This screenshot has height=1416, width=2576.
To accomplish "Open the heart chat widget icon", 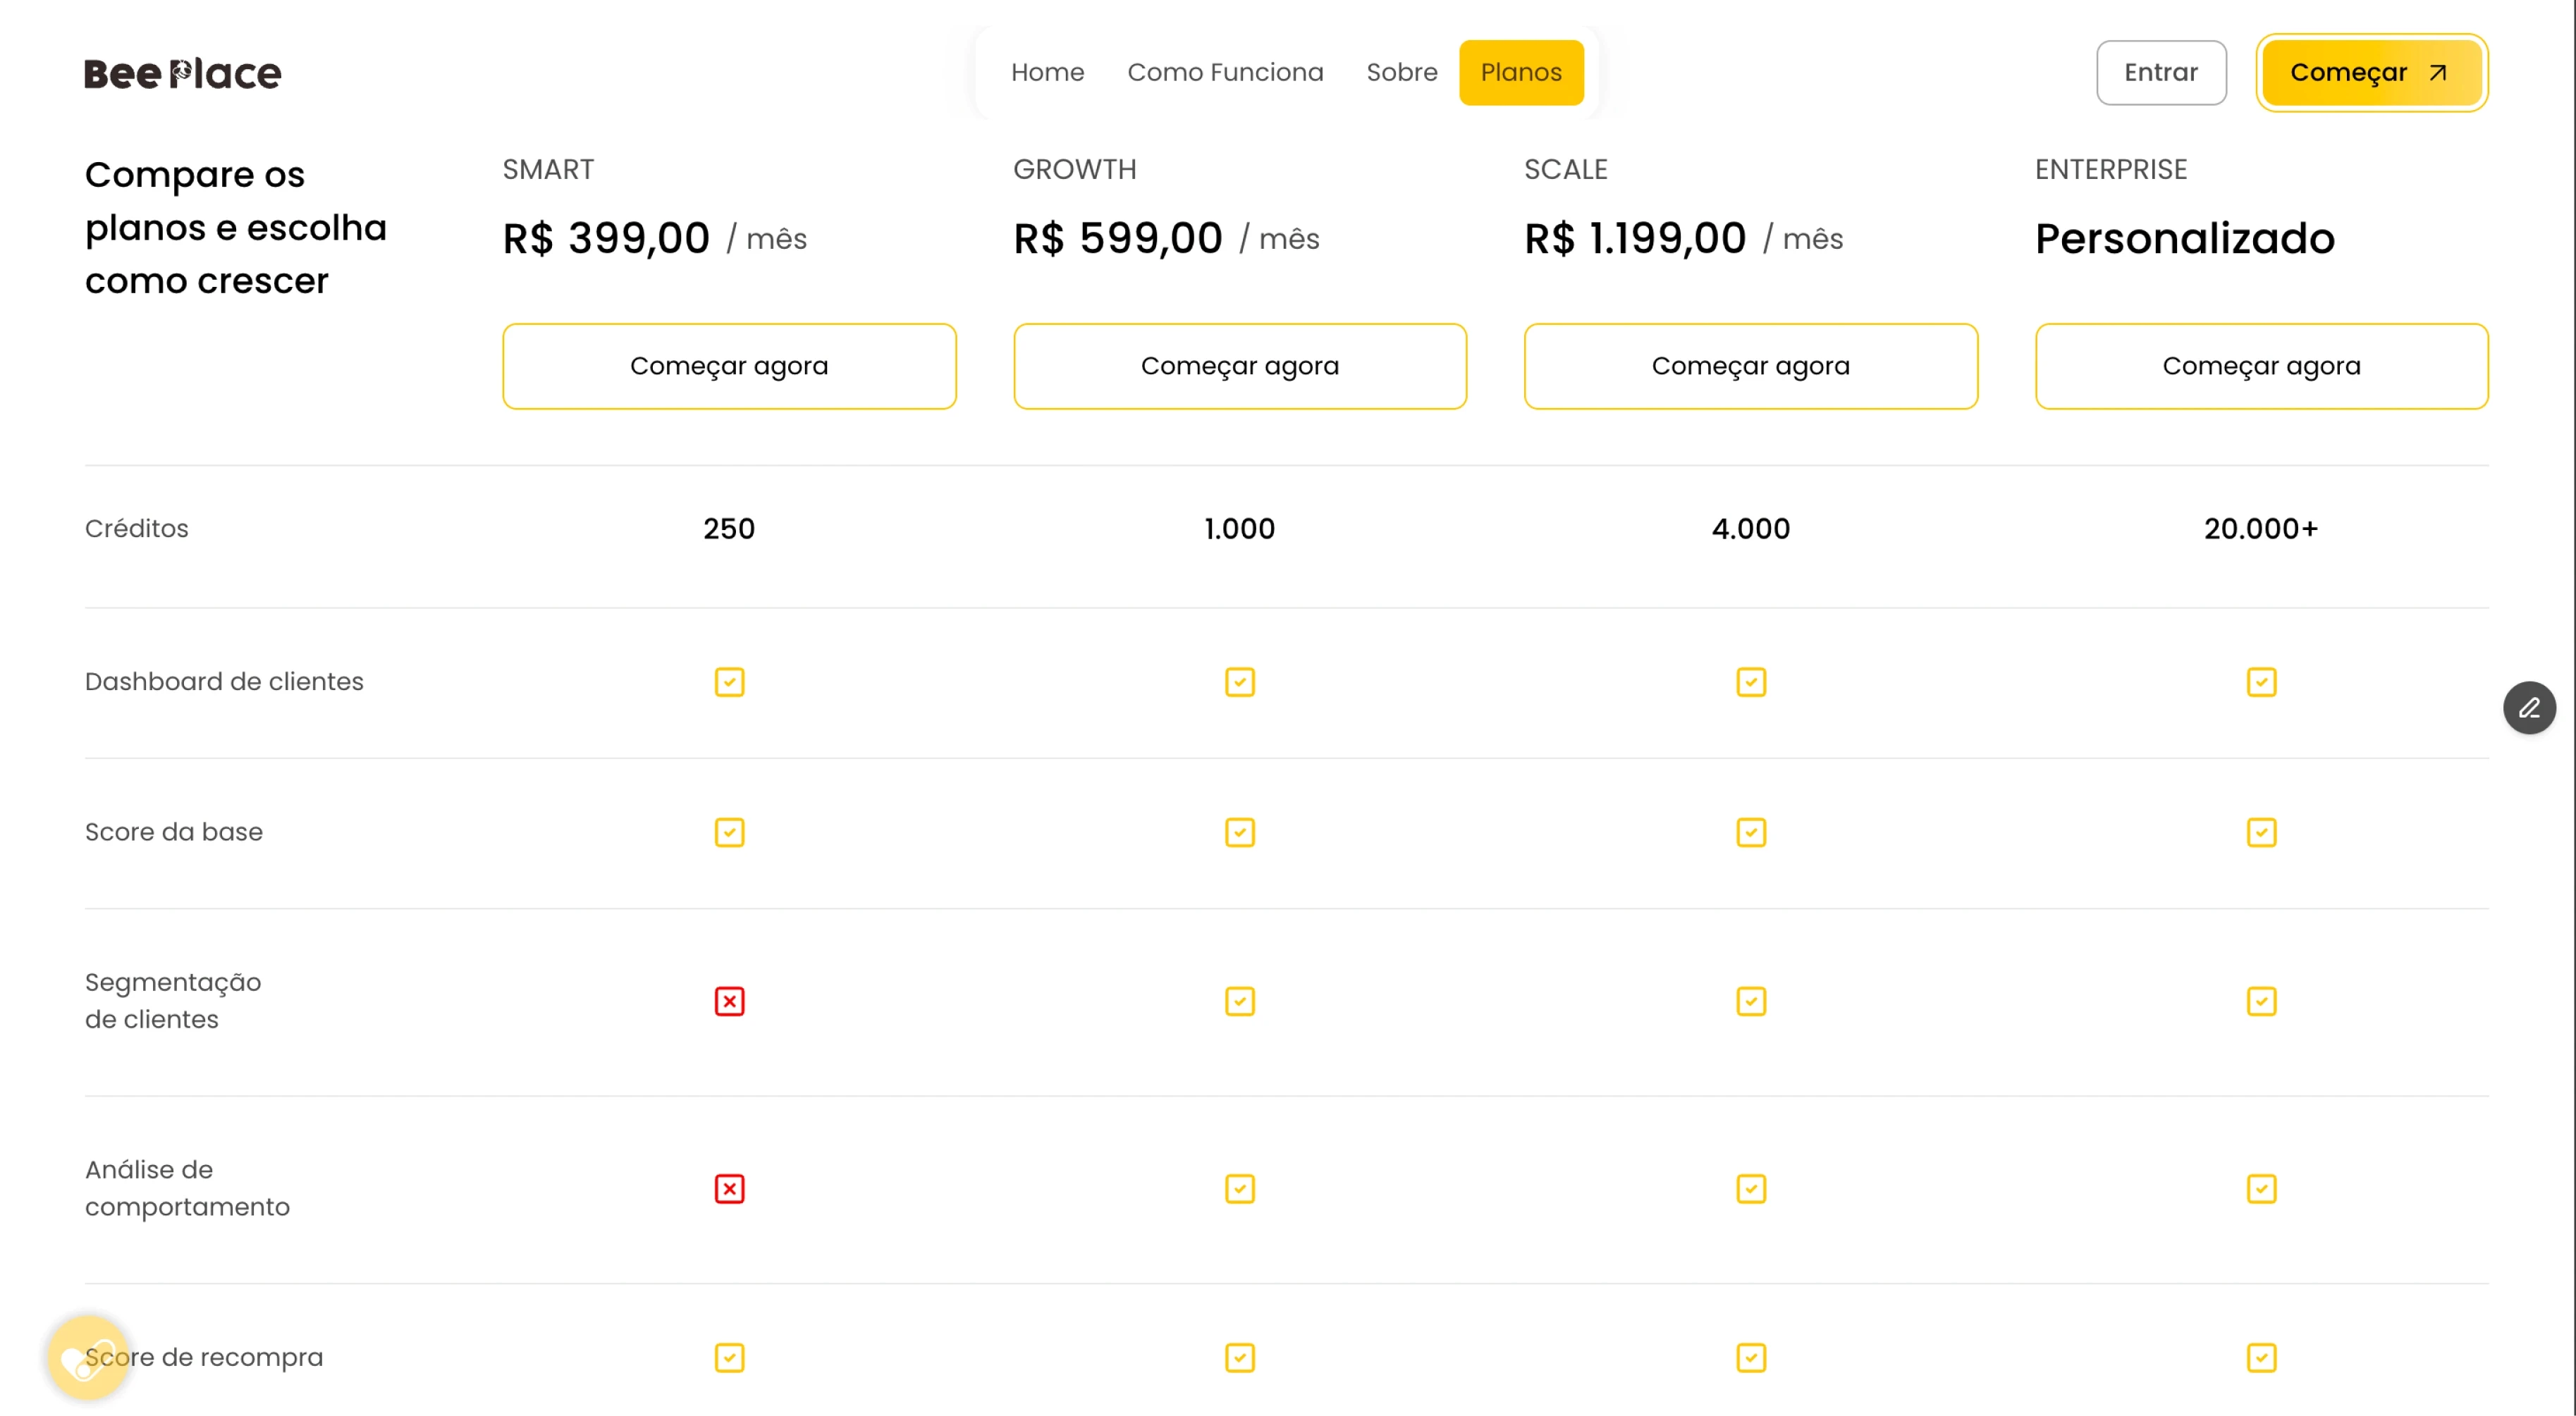I will point(88,1358).
